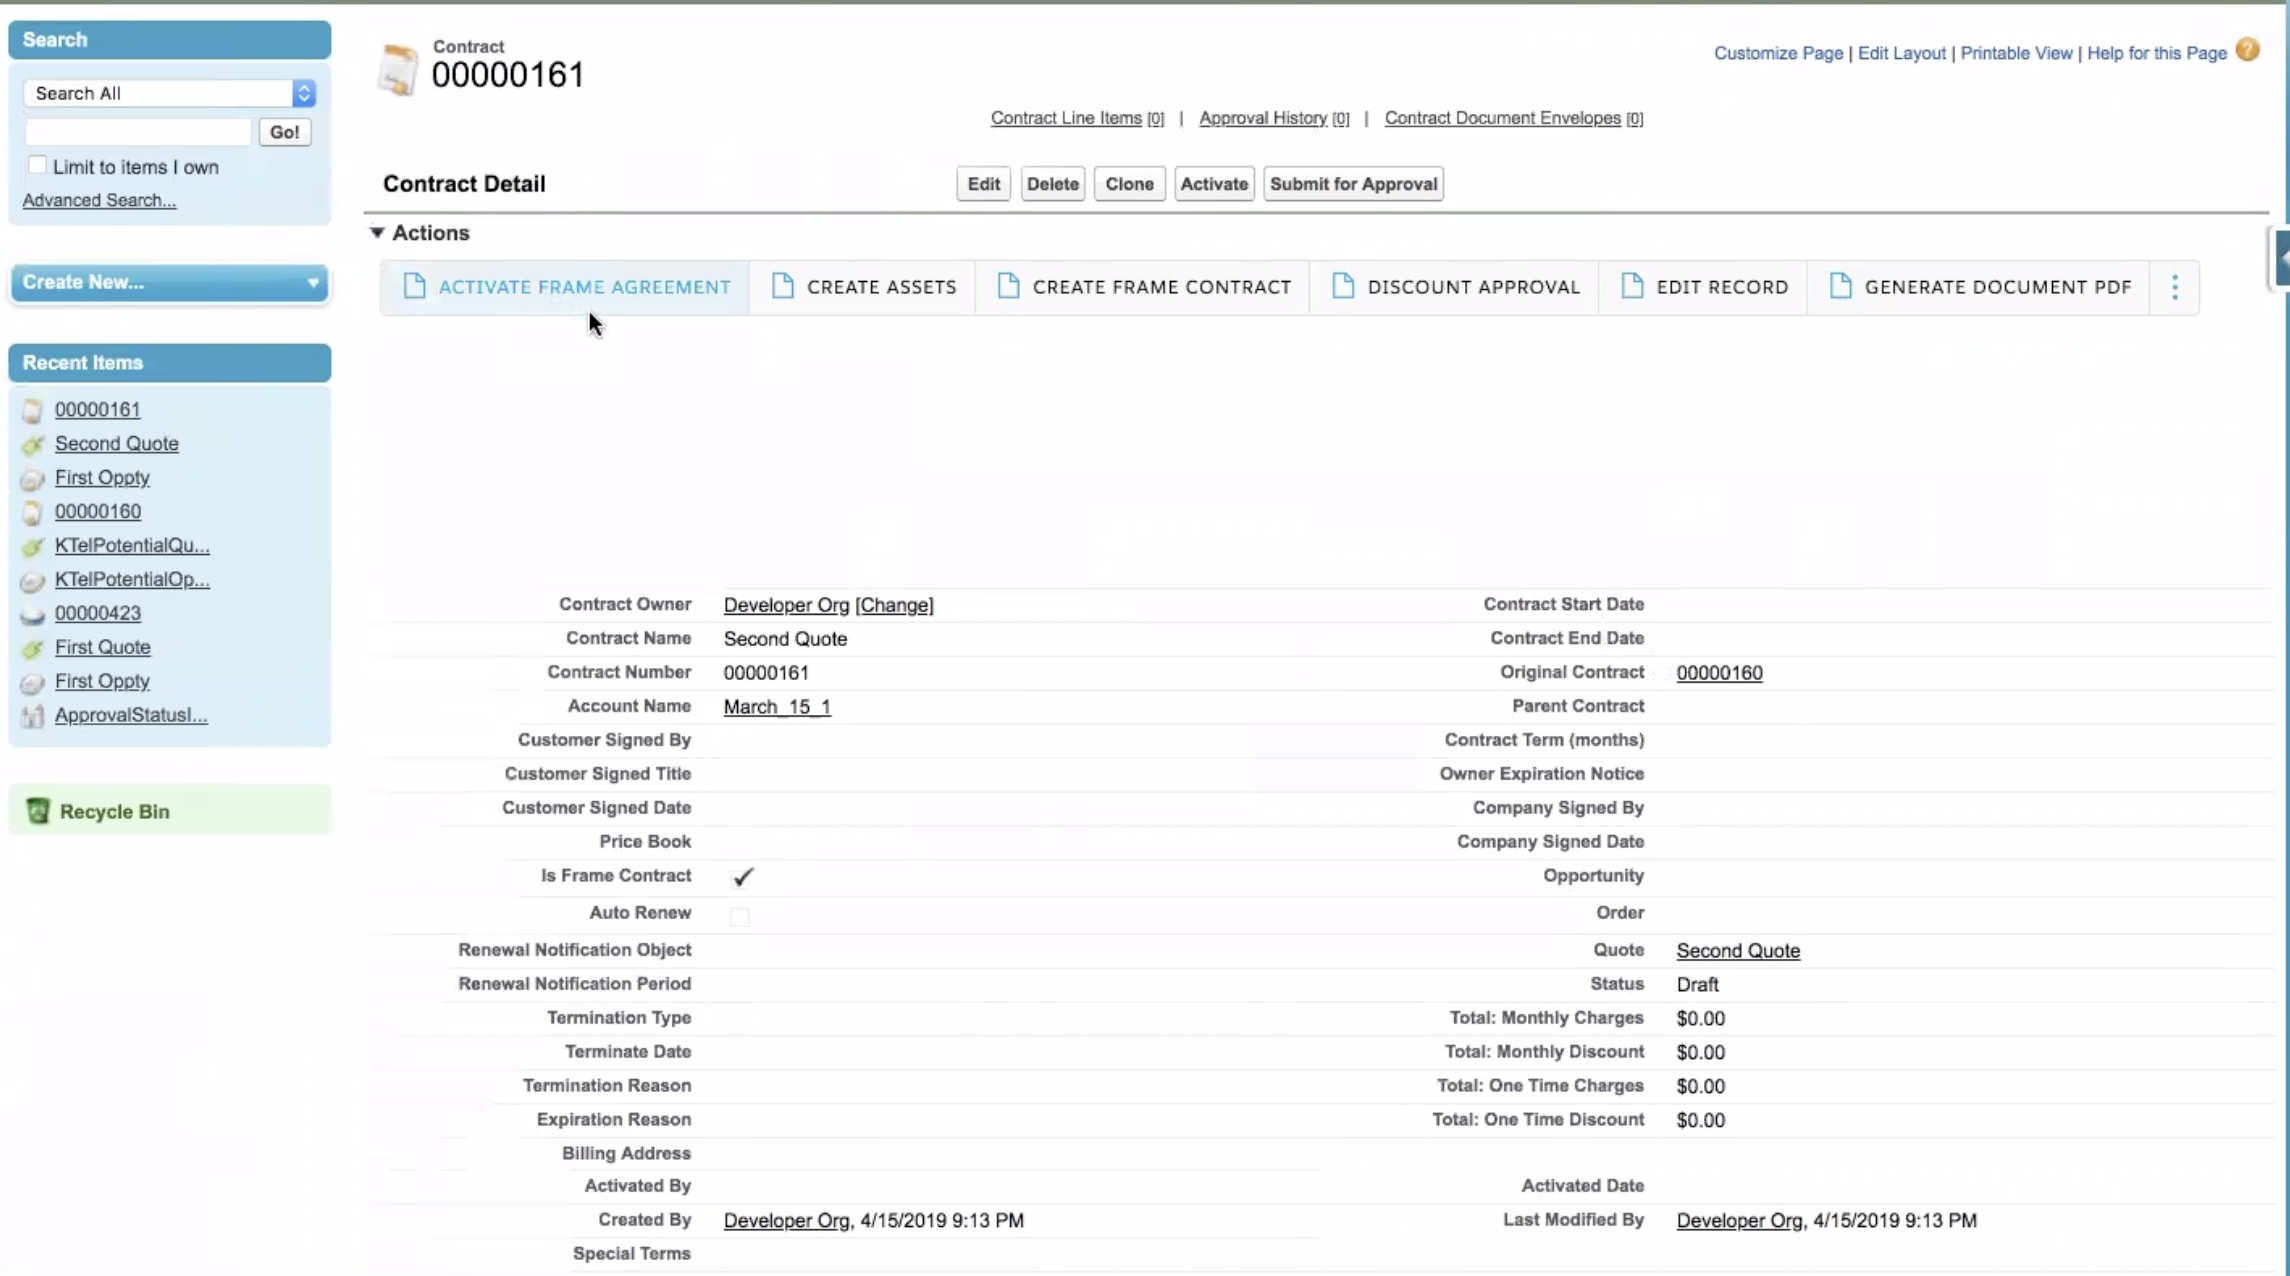Click the quote icon next to KTelPotentialQu...

pos(33,546)
